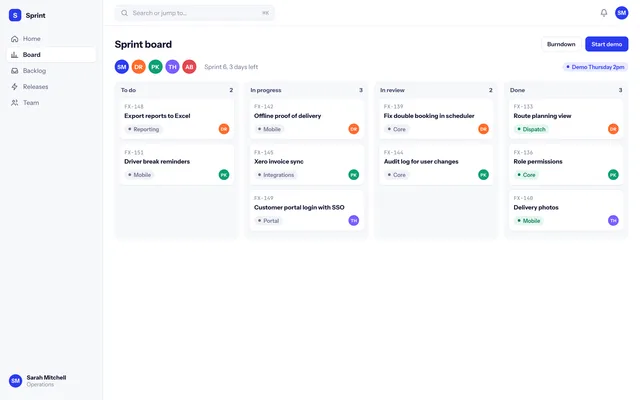Click the Home icon in sidebar

click(x=15, y=39)
